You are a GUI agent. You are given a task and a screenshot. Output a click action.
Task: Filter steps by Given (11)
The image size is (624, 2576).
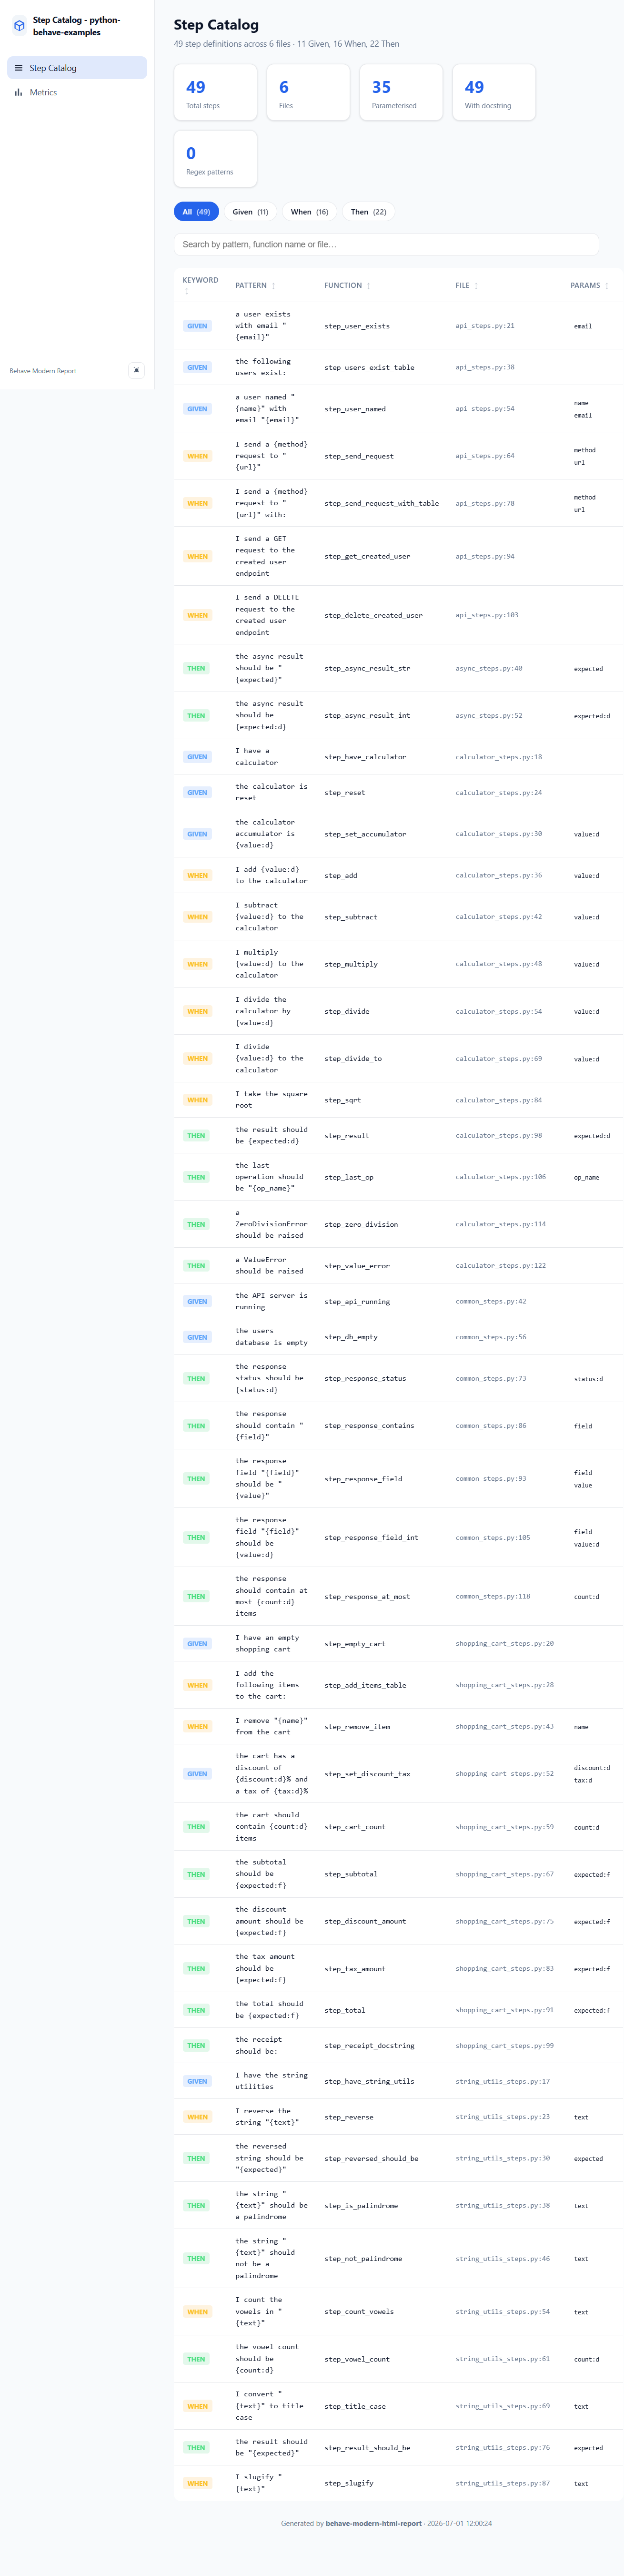(250, 212)
